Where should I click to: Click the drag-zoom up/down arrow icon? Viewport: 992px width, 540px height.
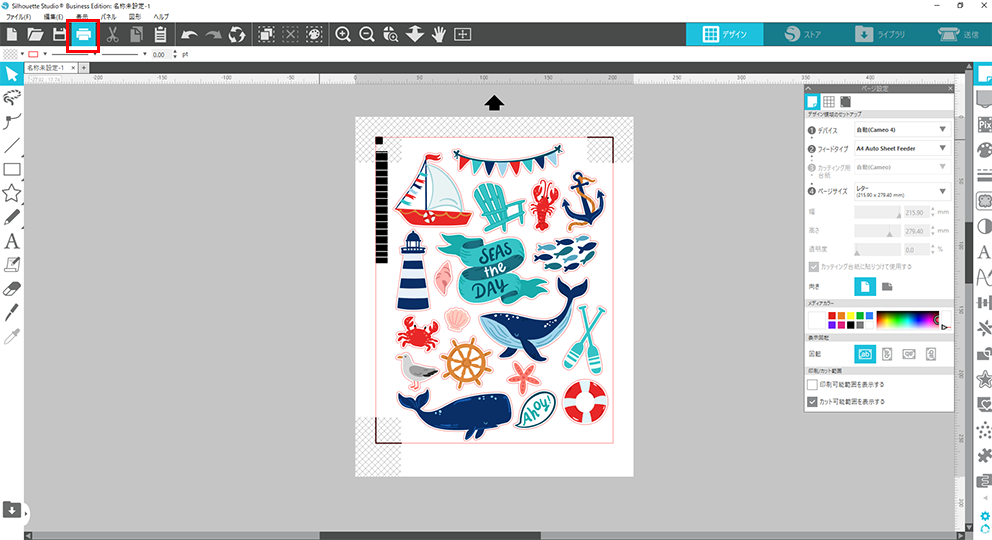[415, 34]
